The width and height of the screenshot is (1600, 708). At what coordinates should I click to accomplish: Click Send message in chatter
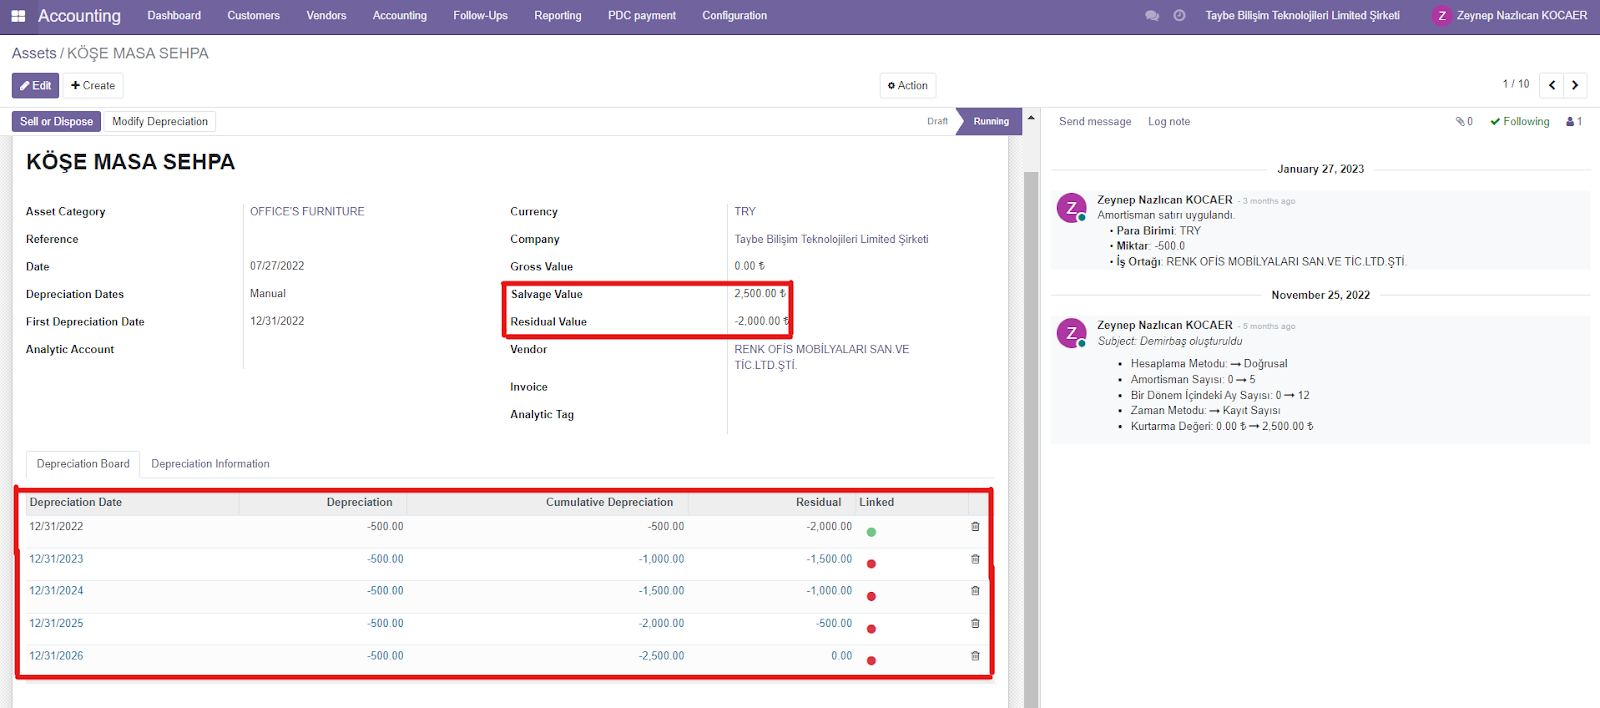(1095, 122)
